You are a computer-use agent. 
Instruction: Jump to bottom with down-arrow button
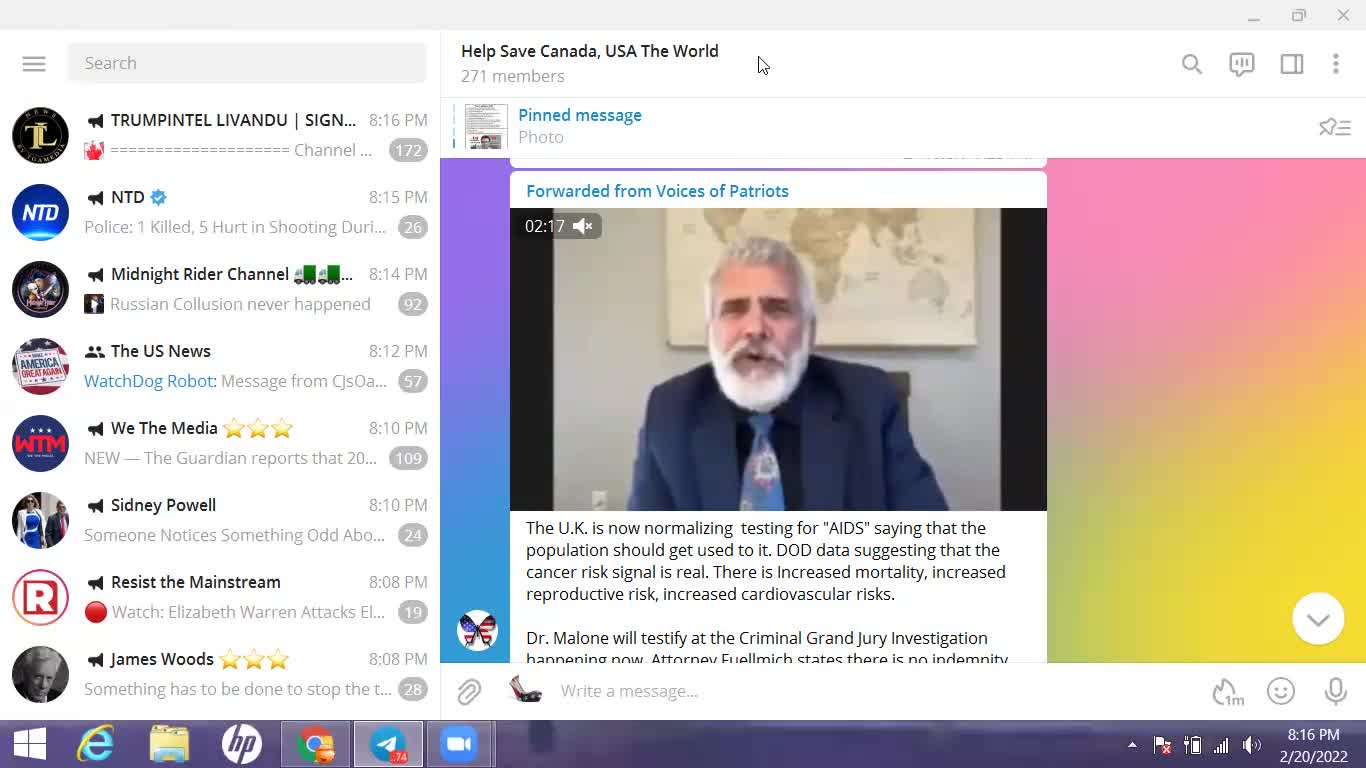click(x=1318, y=619)
